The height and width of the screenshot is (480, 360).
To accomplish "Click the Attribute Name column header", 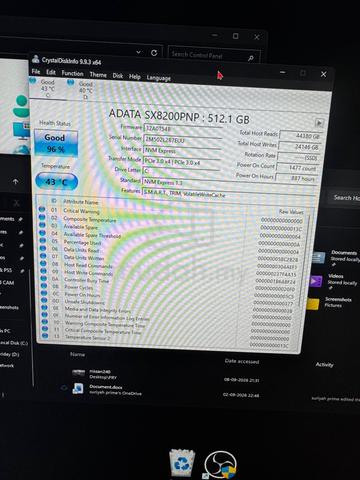I will [81, 202].
